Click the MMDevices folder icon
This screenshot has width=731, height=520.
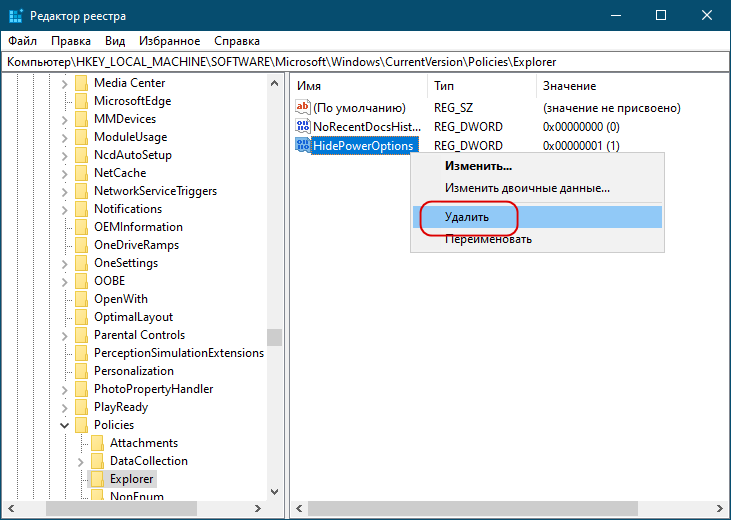click(x=81, y=119)
